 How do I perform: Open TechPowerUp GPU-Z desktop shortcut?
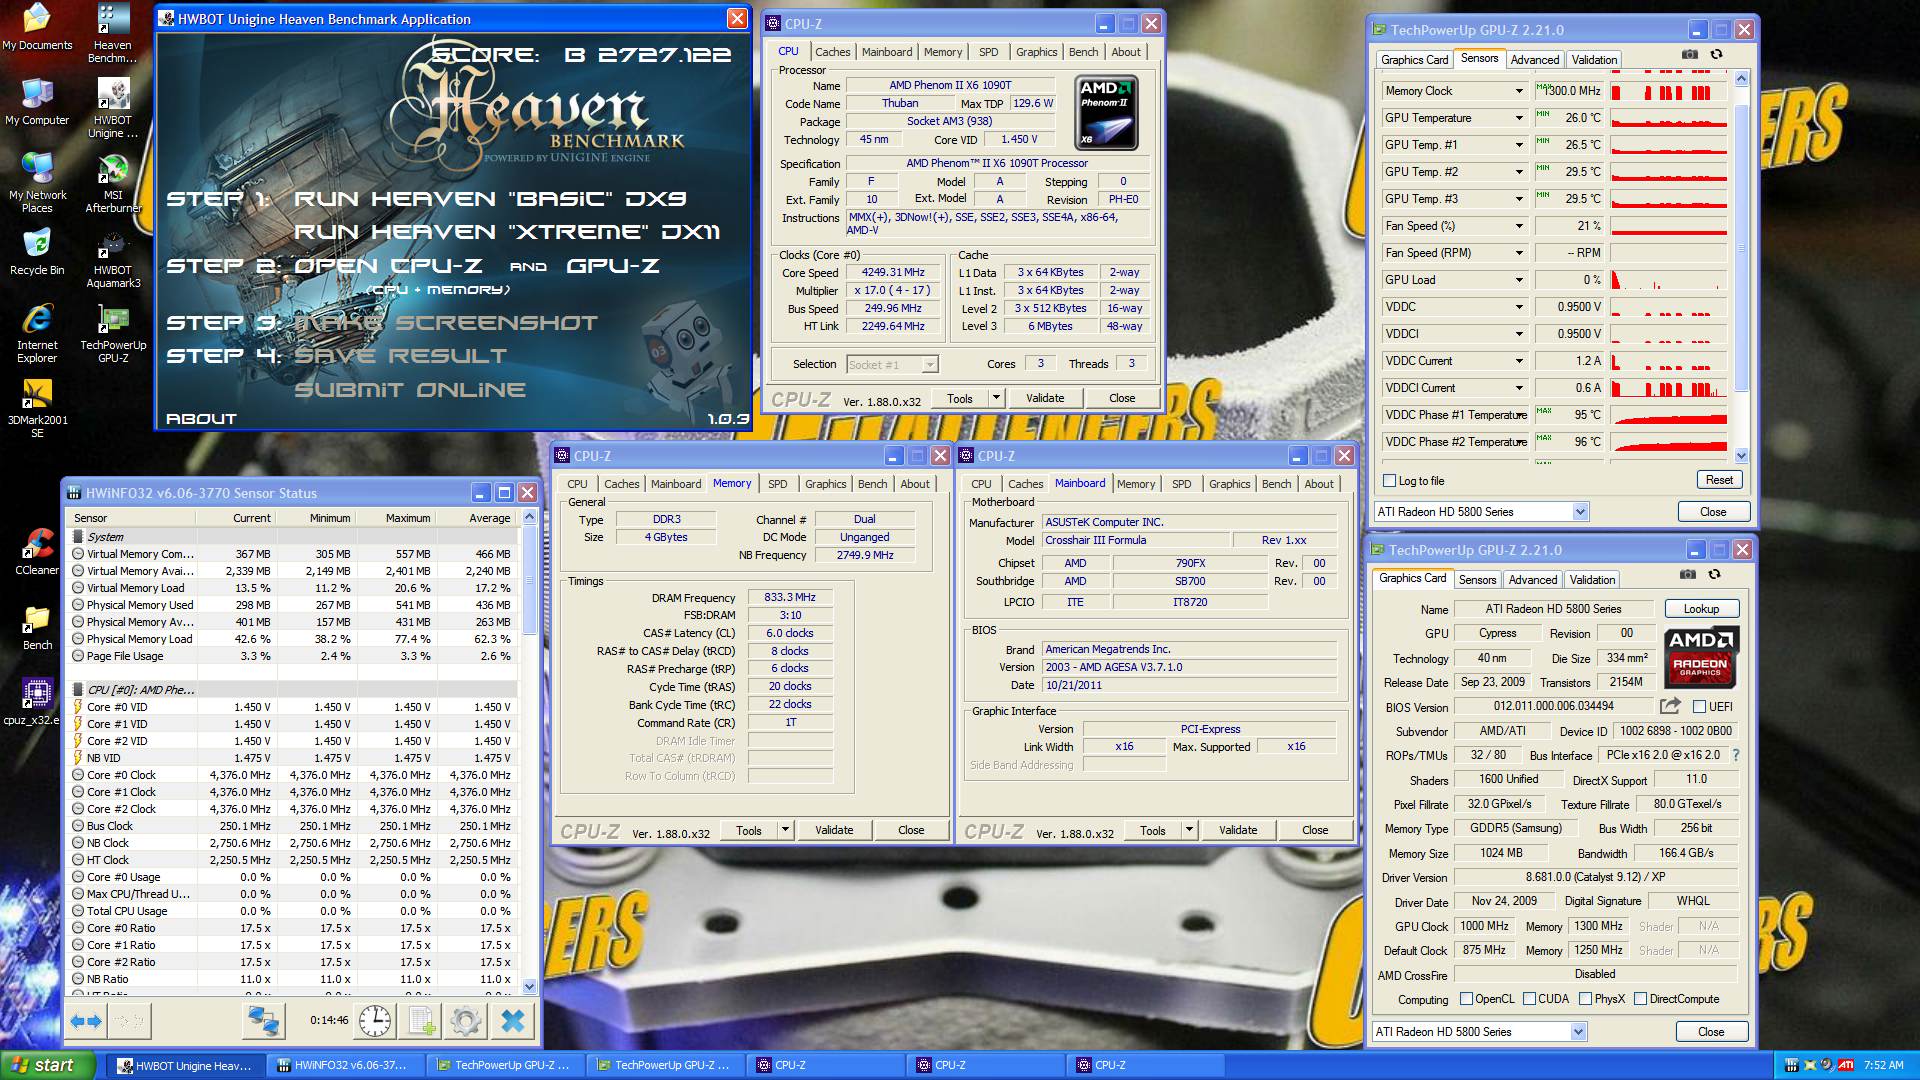click(112, 333)
